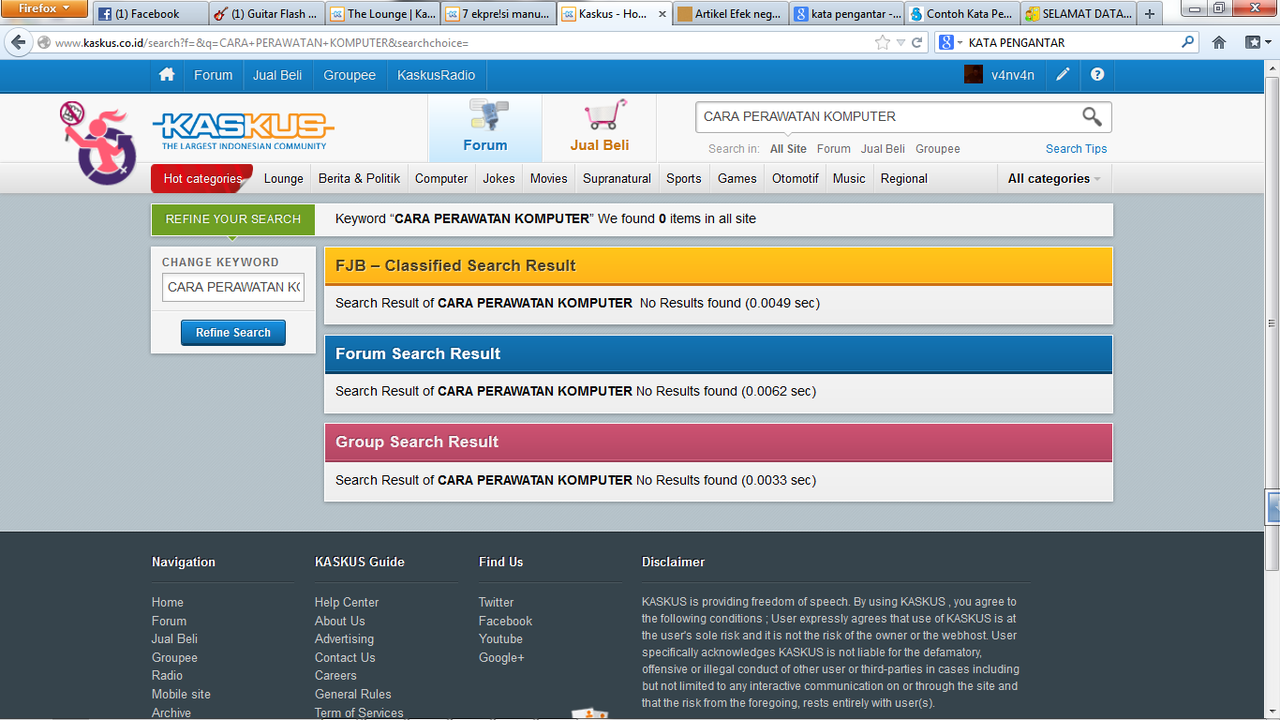Viewport: 1280px width, 720px height.
Task: Switch to the Artikel Efek tab
Action: click(731, 14)
